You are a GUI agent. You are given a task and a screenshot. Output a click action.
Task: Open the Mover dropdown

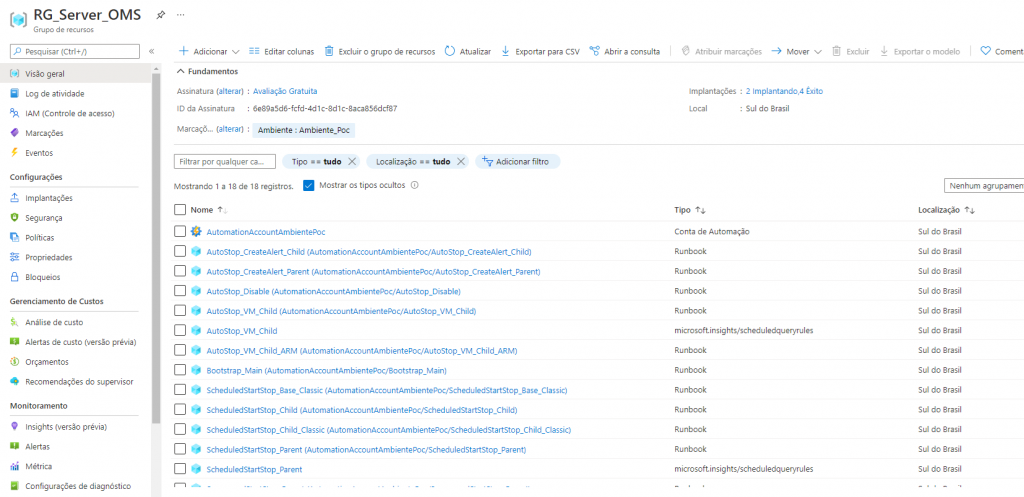[796, 51]
